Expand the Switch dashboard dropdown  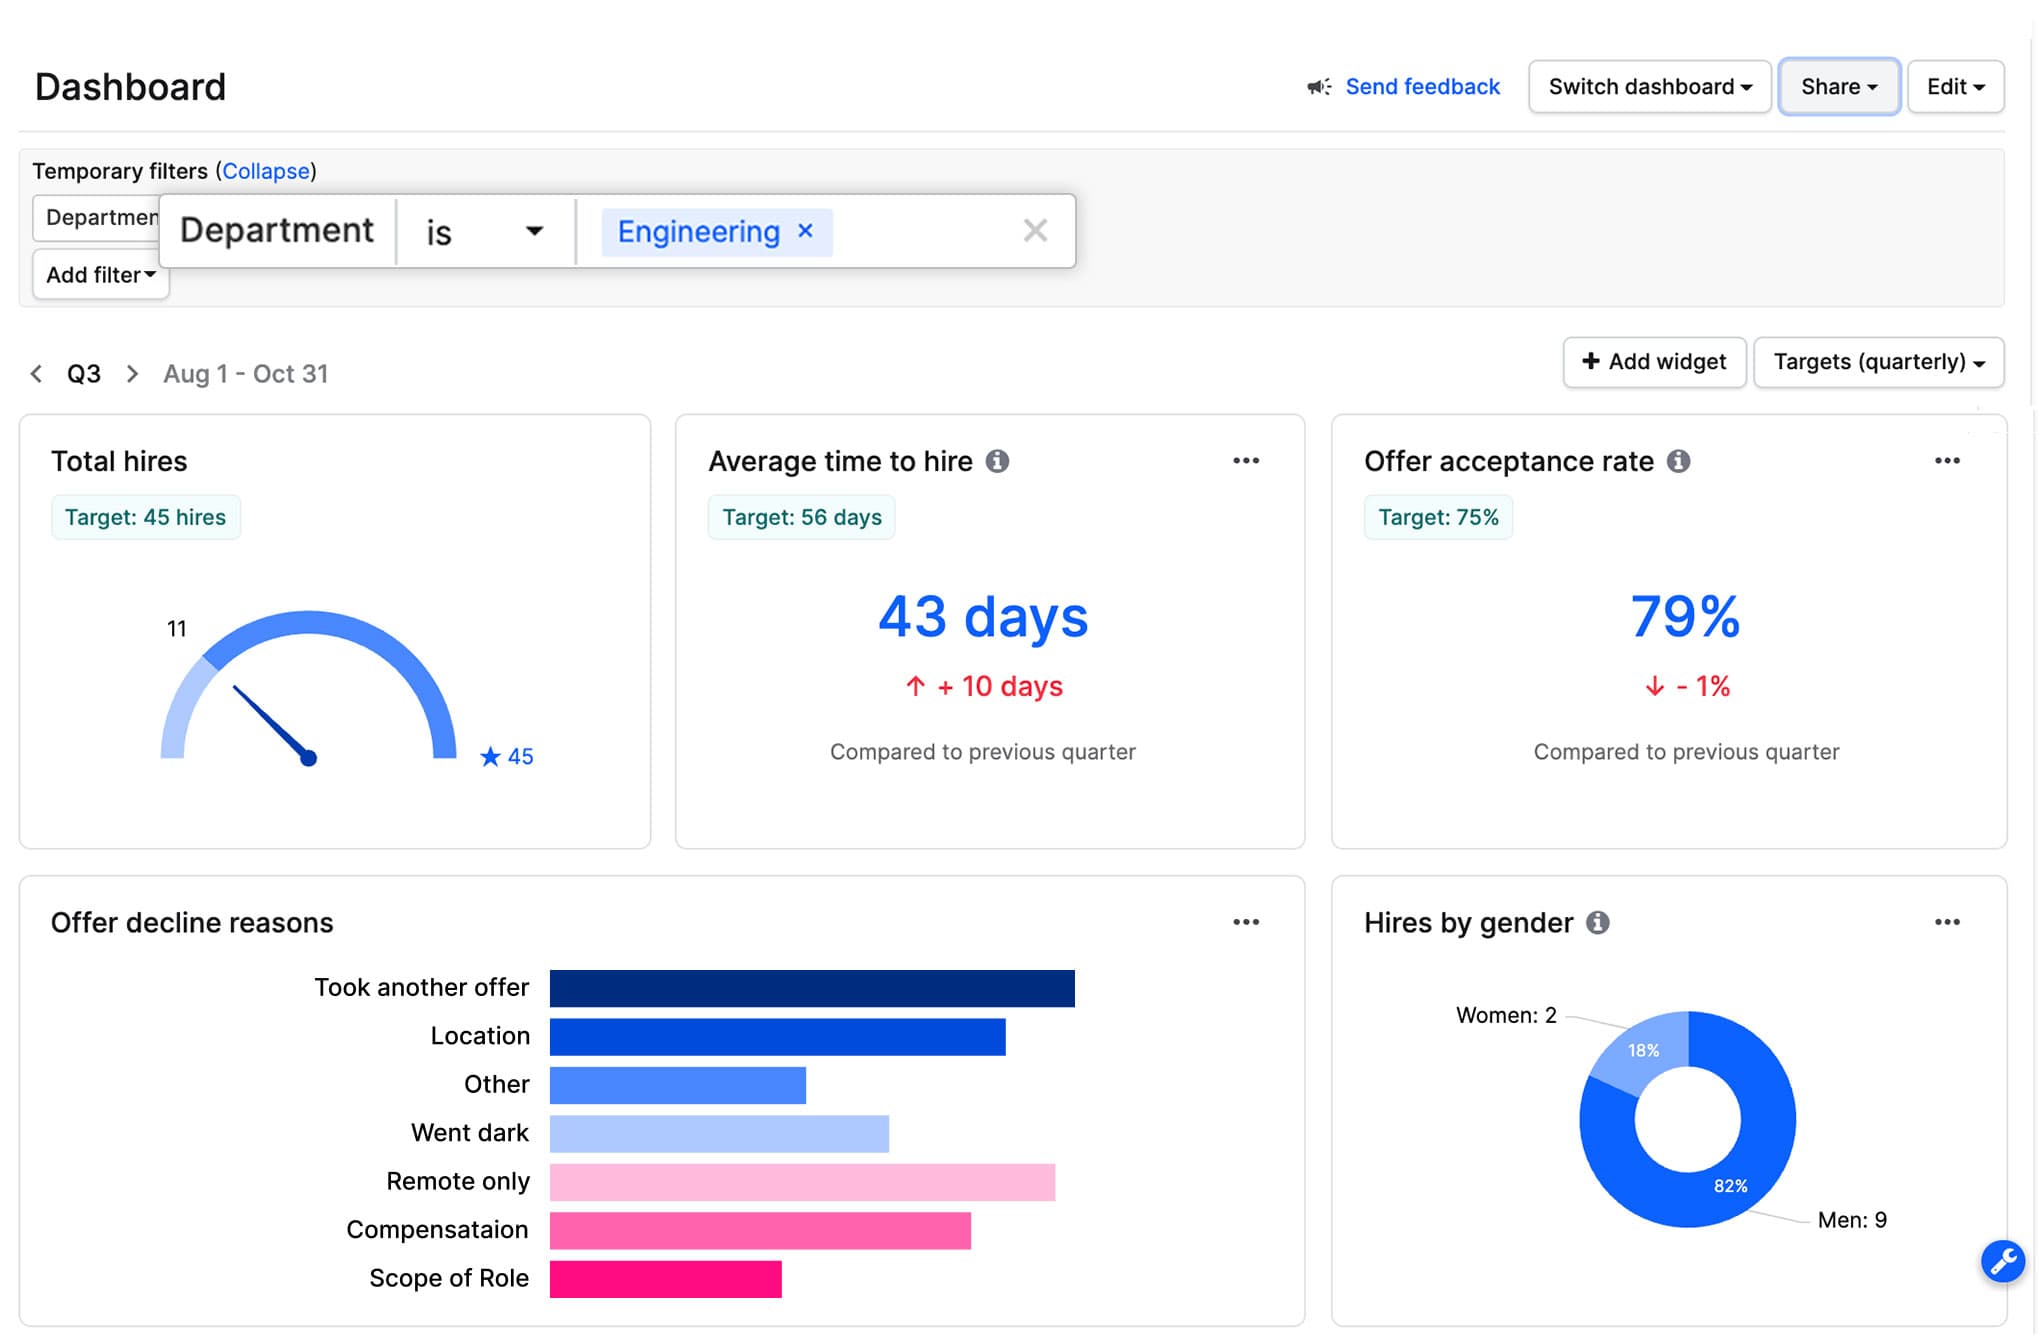pos(1648,87)
